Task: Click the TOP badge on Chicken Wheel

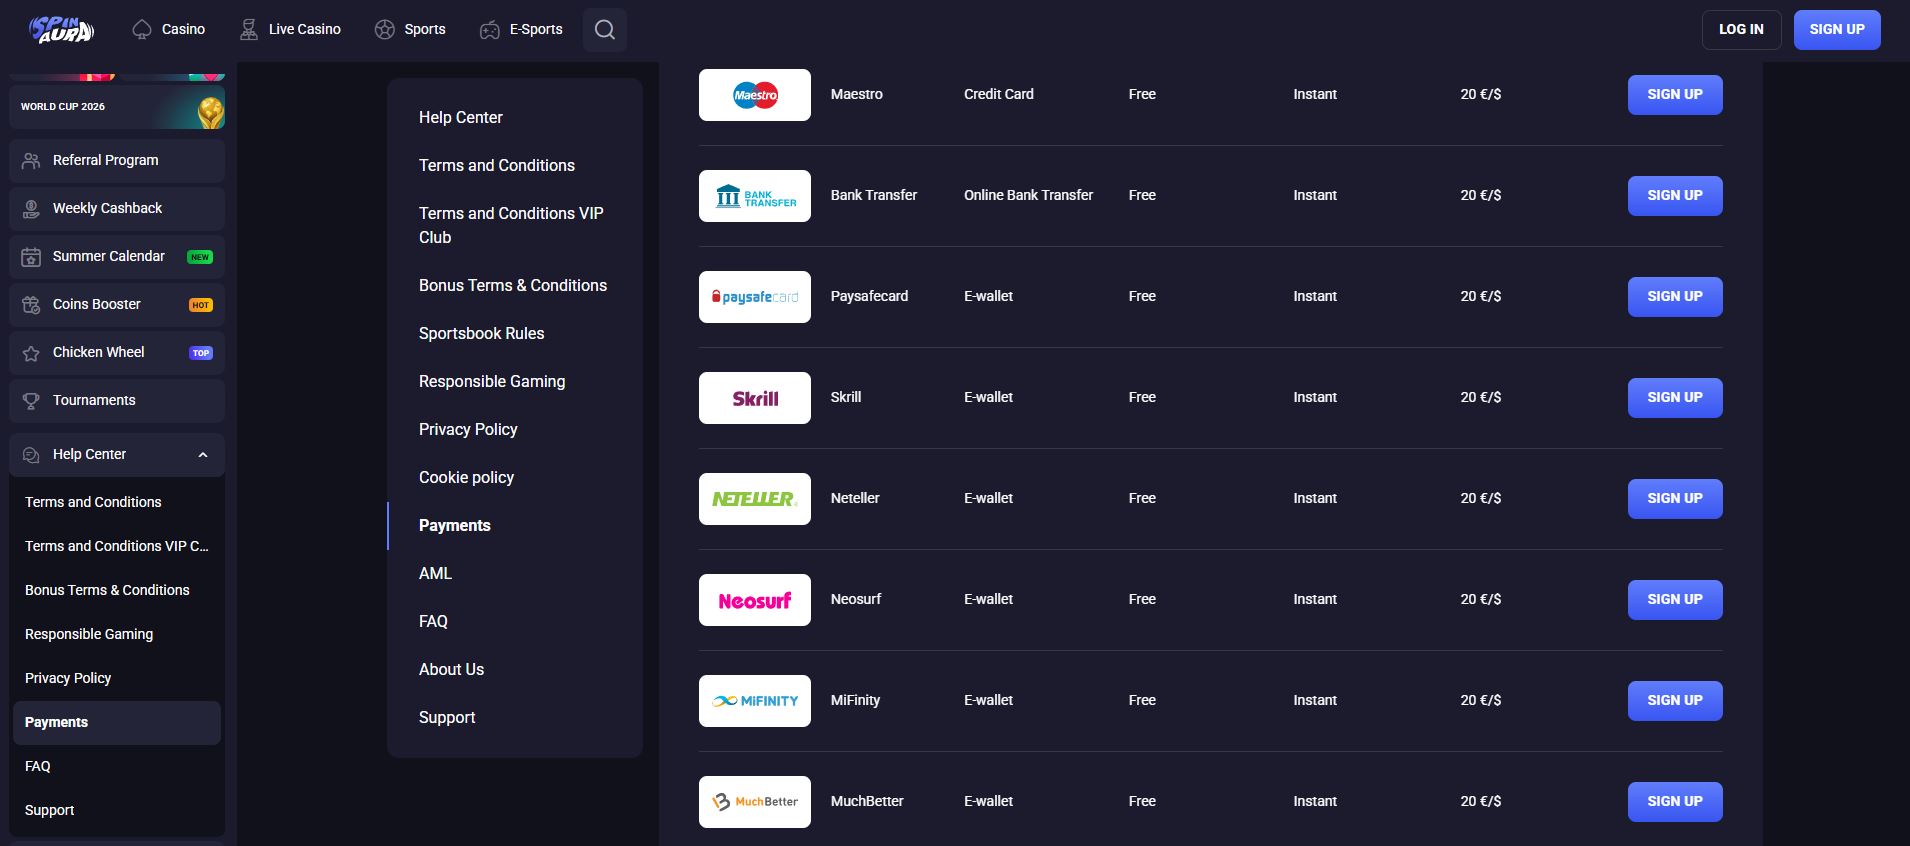Action: [201, 353]
